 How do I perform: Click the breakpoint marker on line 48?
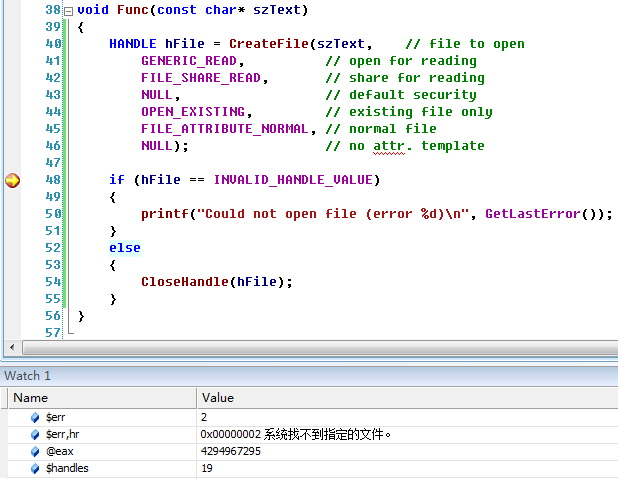pyautogui.click(x=12, y=181)
